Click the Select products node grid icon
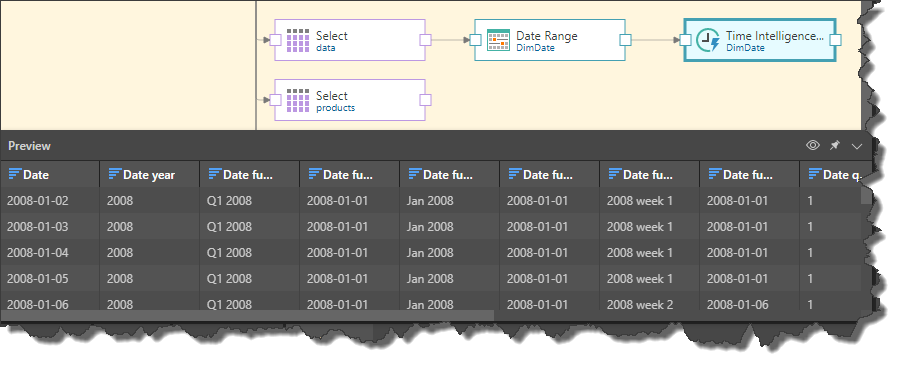904x366 pixels. tap(298, 100)
